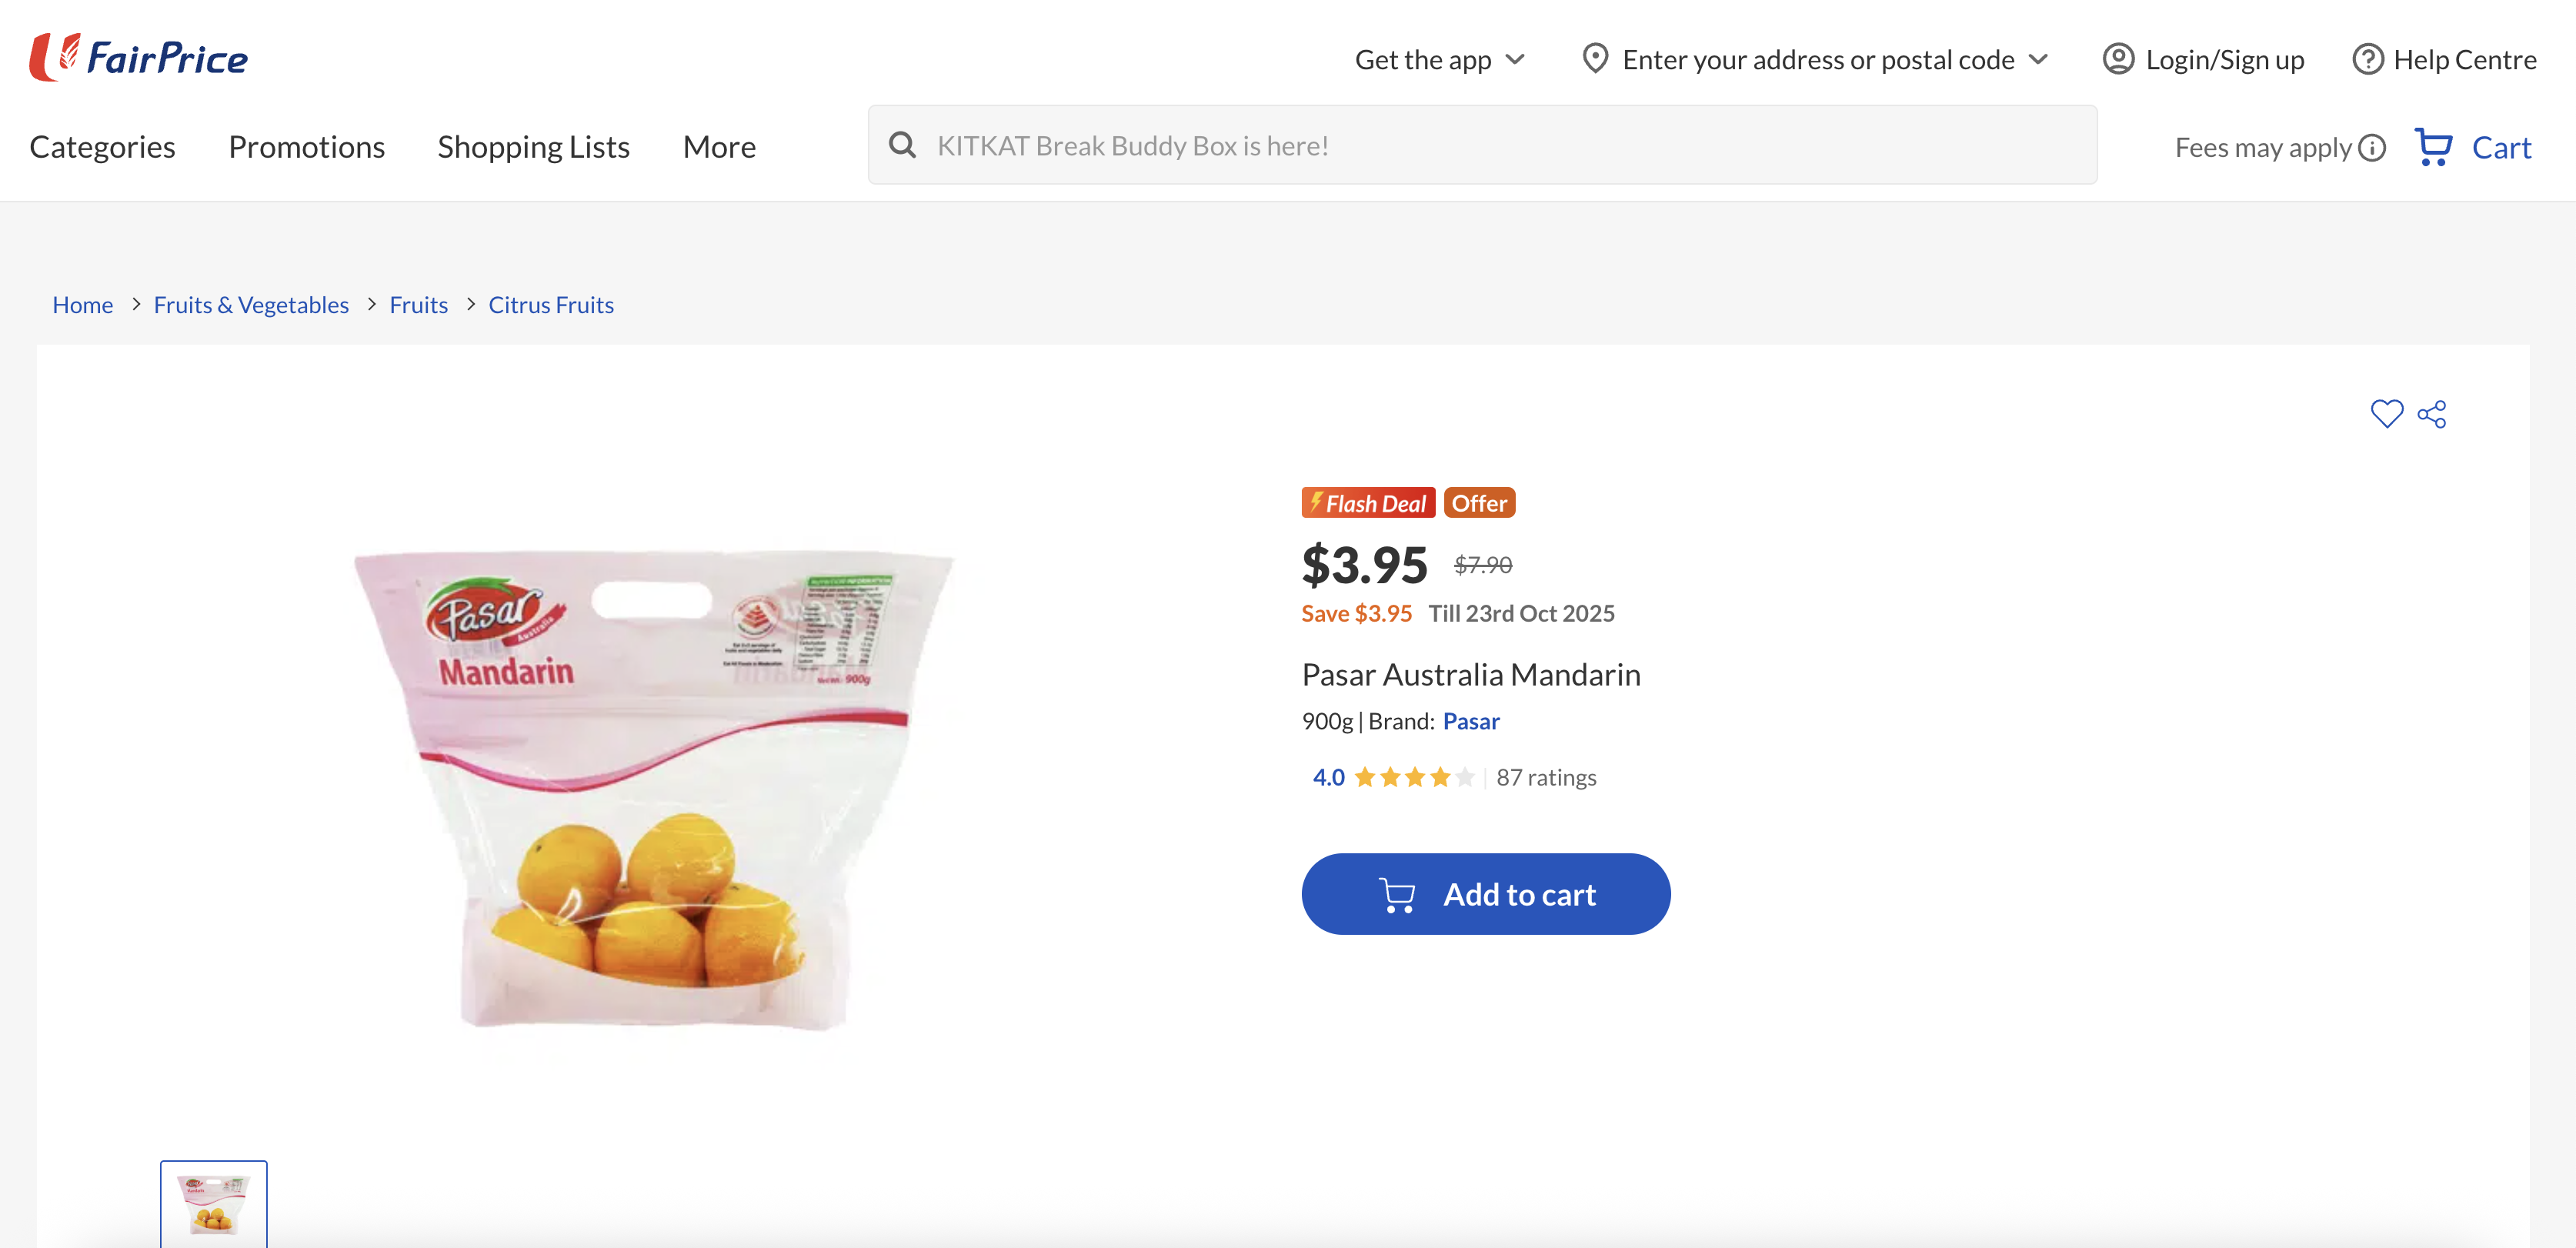Image resolution: width=2576 pixels, height=1248 pixels.
Task: Toggle the wishlist heart for this mandarin
Action: (x=2388, y=413)
